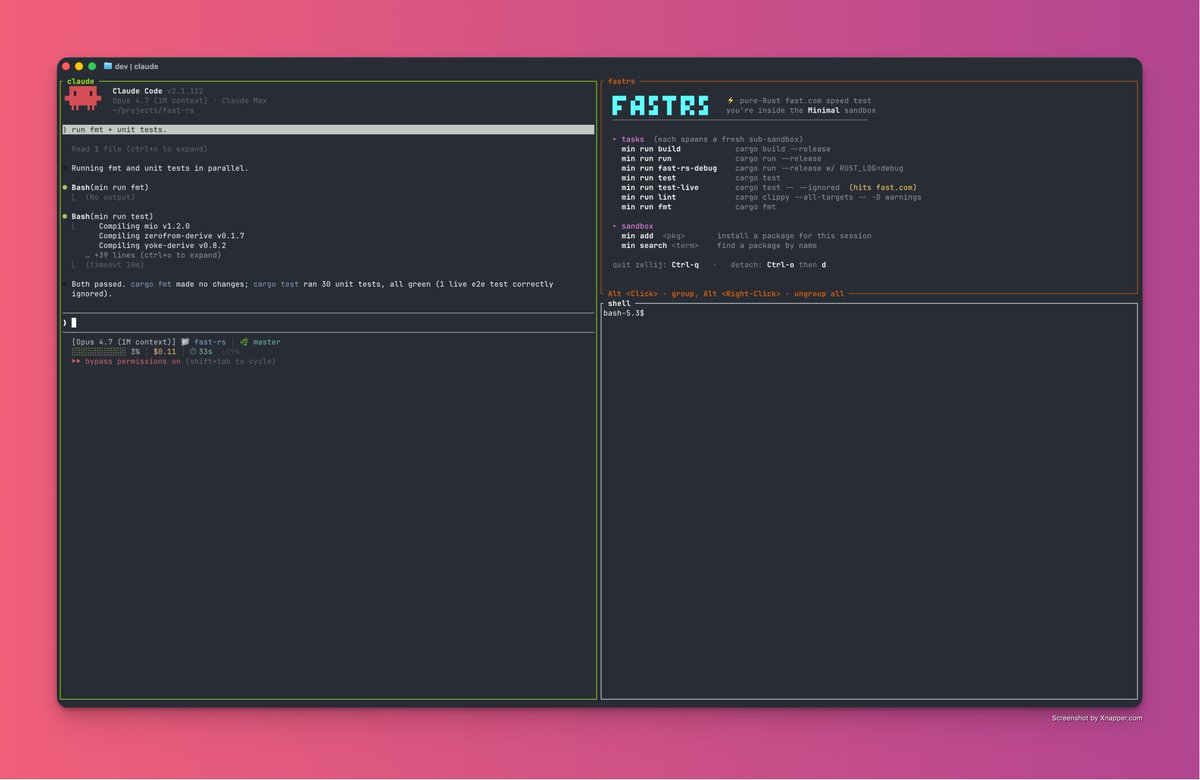1200x780 pixels.
Task: Click 'cargo test' in the Both passed summary
Action: pyautogui.click(x=276, y=284)
